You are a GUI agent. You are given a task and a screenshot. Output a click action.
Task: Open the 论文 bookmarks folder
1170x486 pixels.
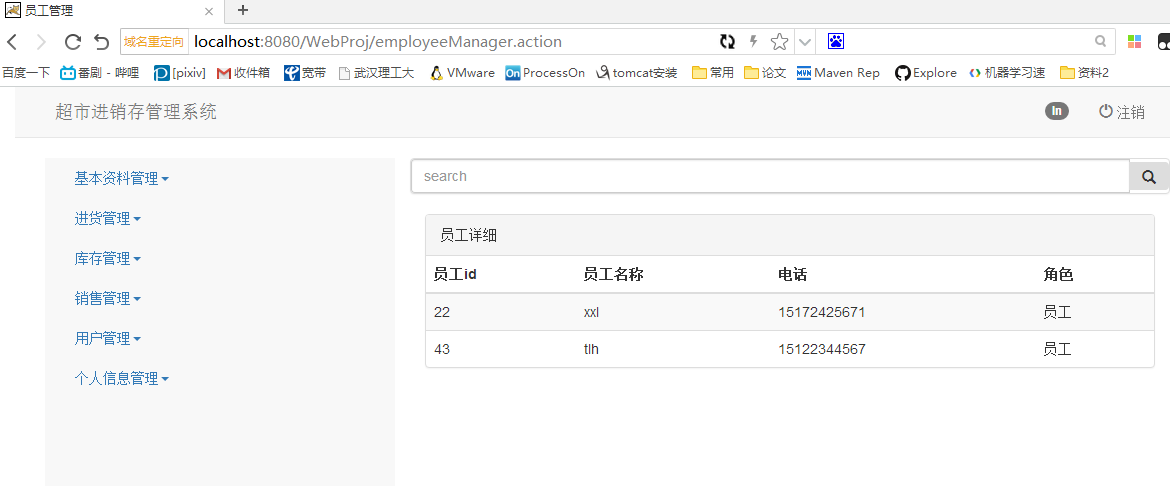tap(765, 72)
